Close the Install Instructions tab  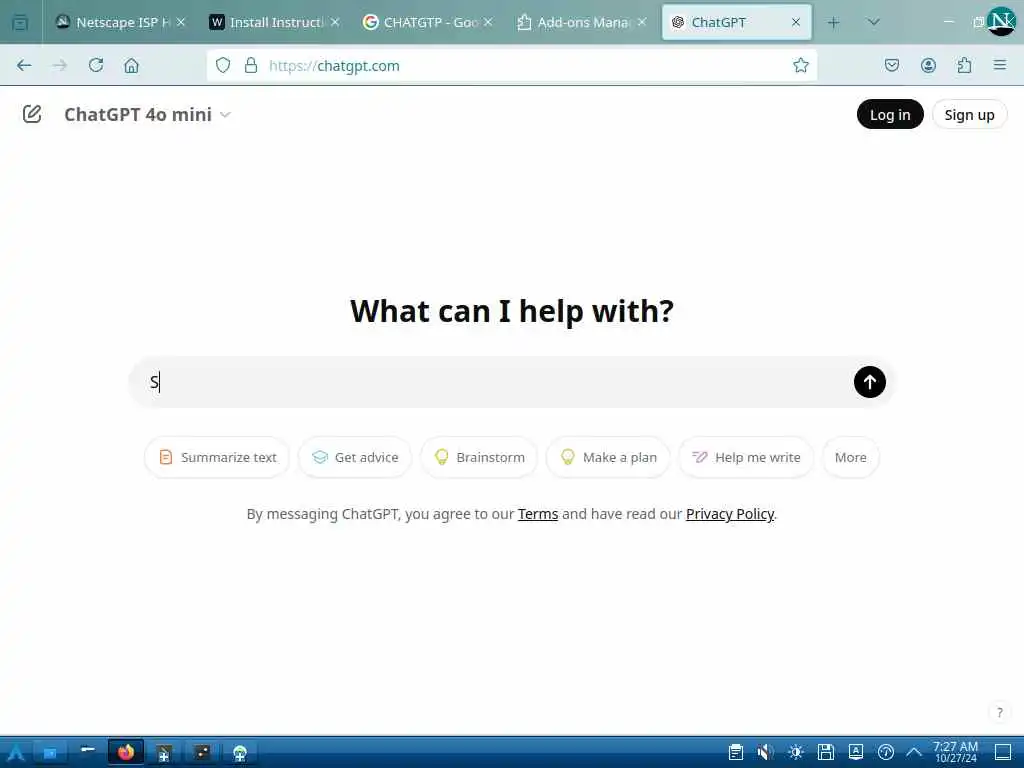pos(334,22)
